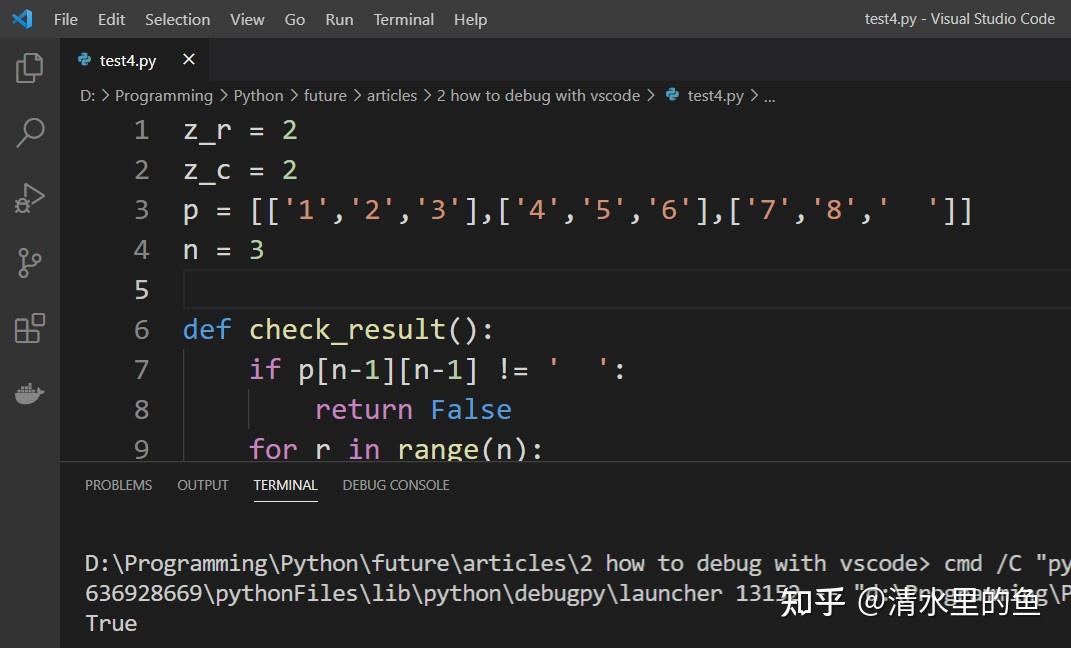Click 'False' on line 8
1071x648 pixels.
471,410
